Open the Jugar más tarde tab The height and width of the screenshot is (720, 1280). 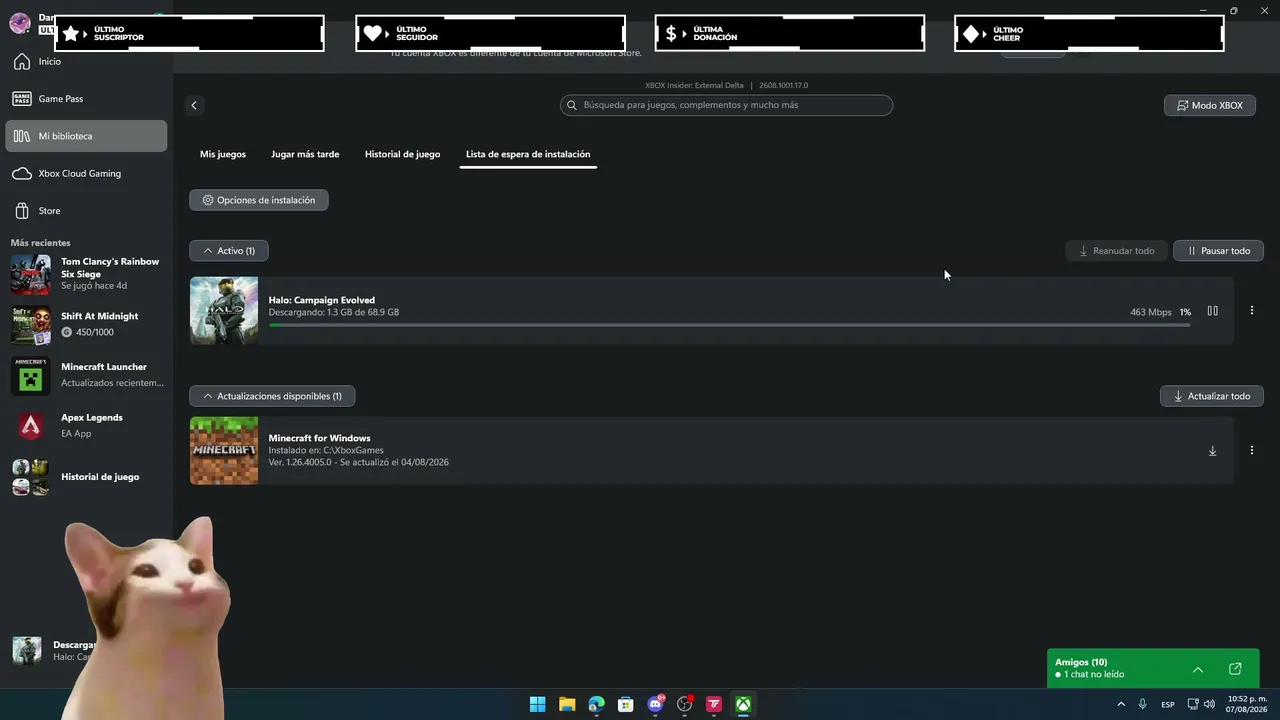pyautogui.click(x=305, y=155)
